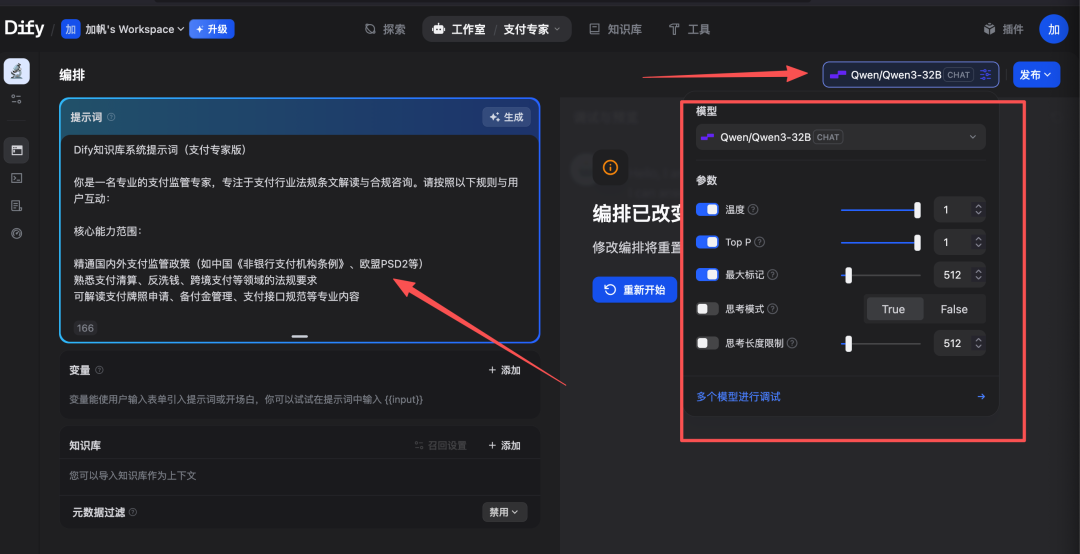Image resolution: width=1080 pixels, height=554 pixels.
Task: Click the help icon next to 思考模式
Action: 773,309
